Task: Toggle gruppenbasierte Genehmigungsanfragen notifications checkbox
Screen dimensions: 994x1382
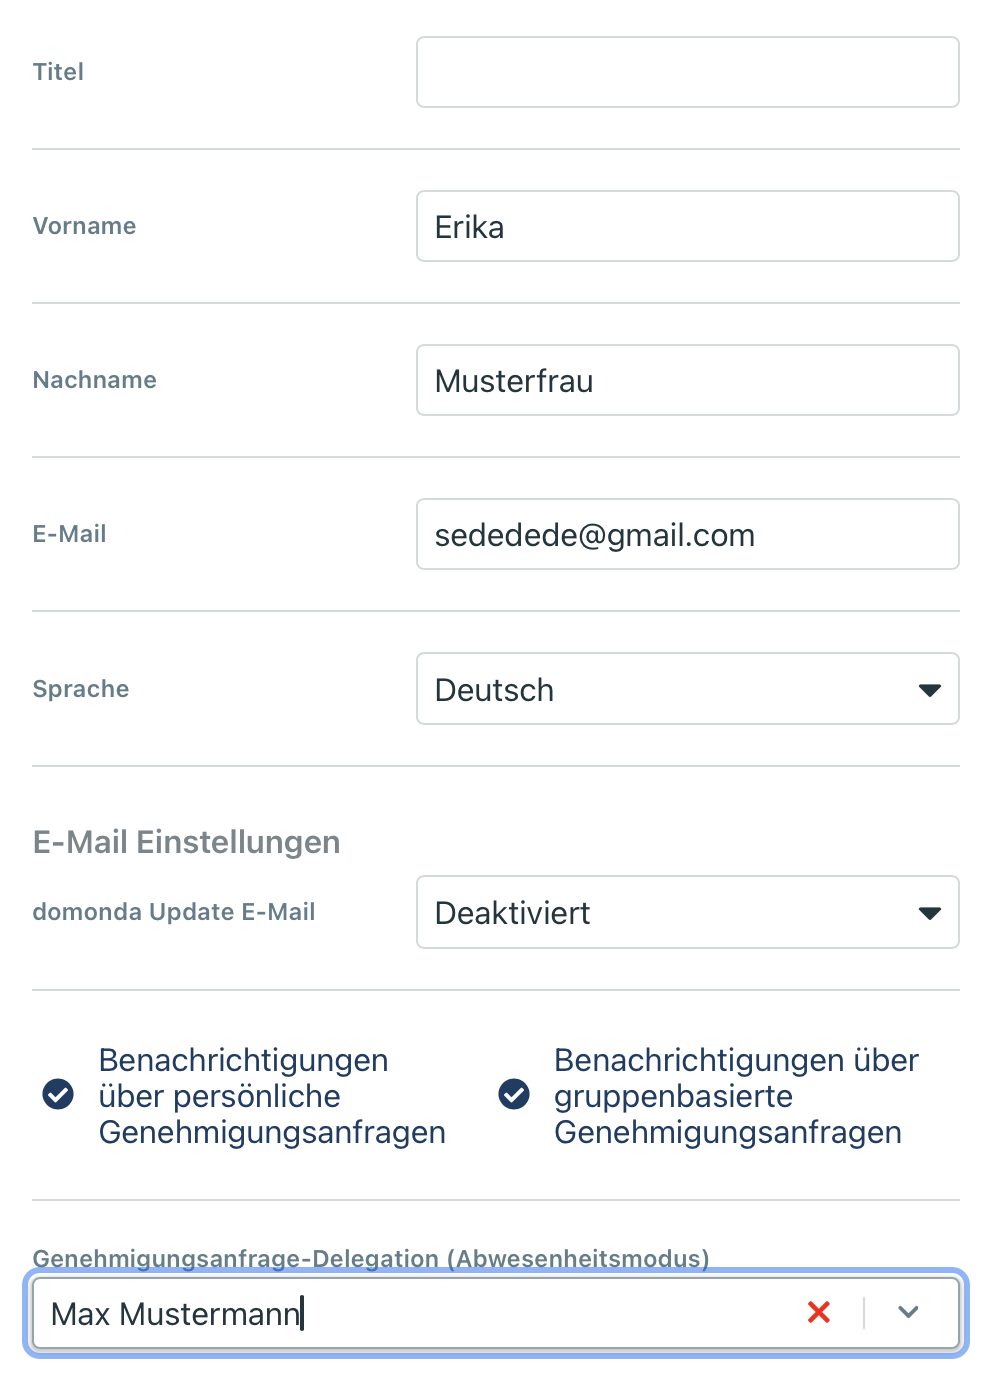Action: click(514, 1095)
